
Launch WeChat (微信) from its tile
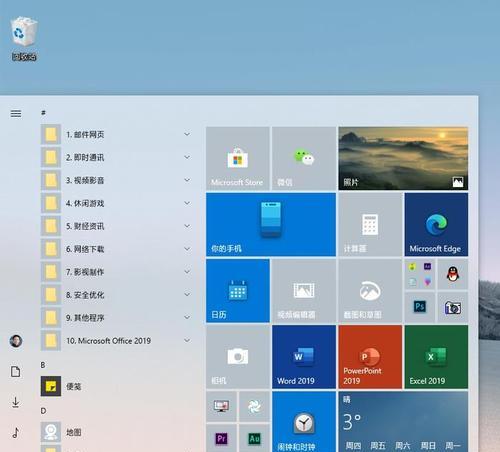(x=304, y=158)
